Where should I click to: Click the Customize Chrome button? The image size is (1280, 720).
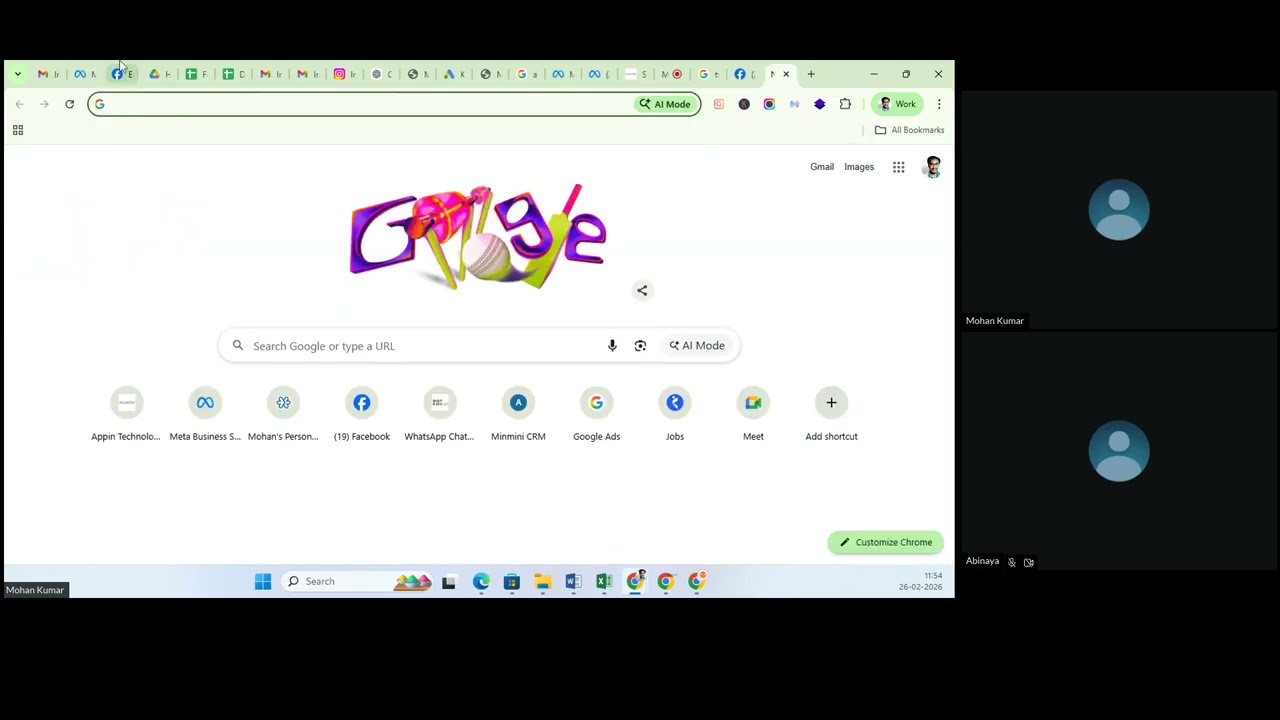[x=886, y=542]
